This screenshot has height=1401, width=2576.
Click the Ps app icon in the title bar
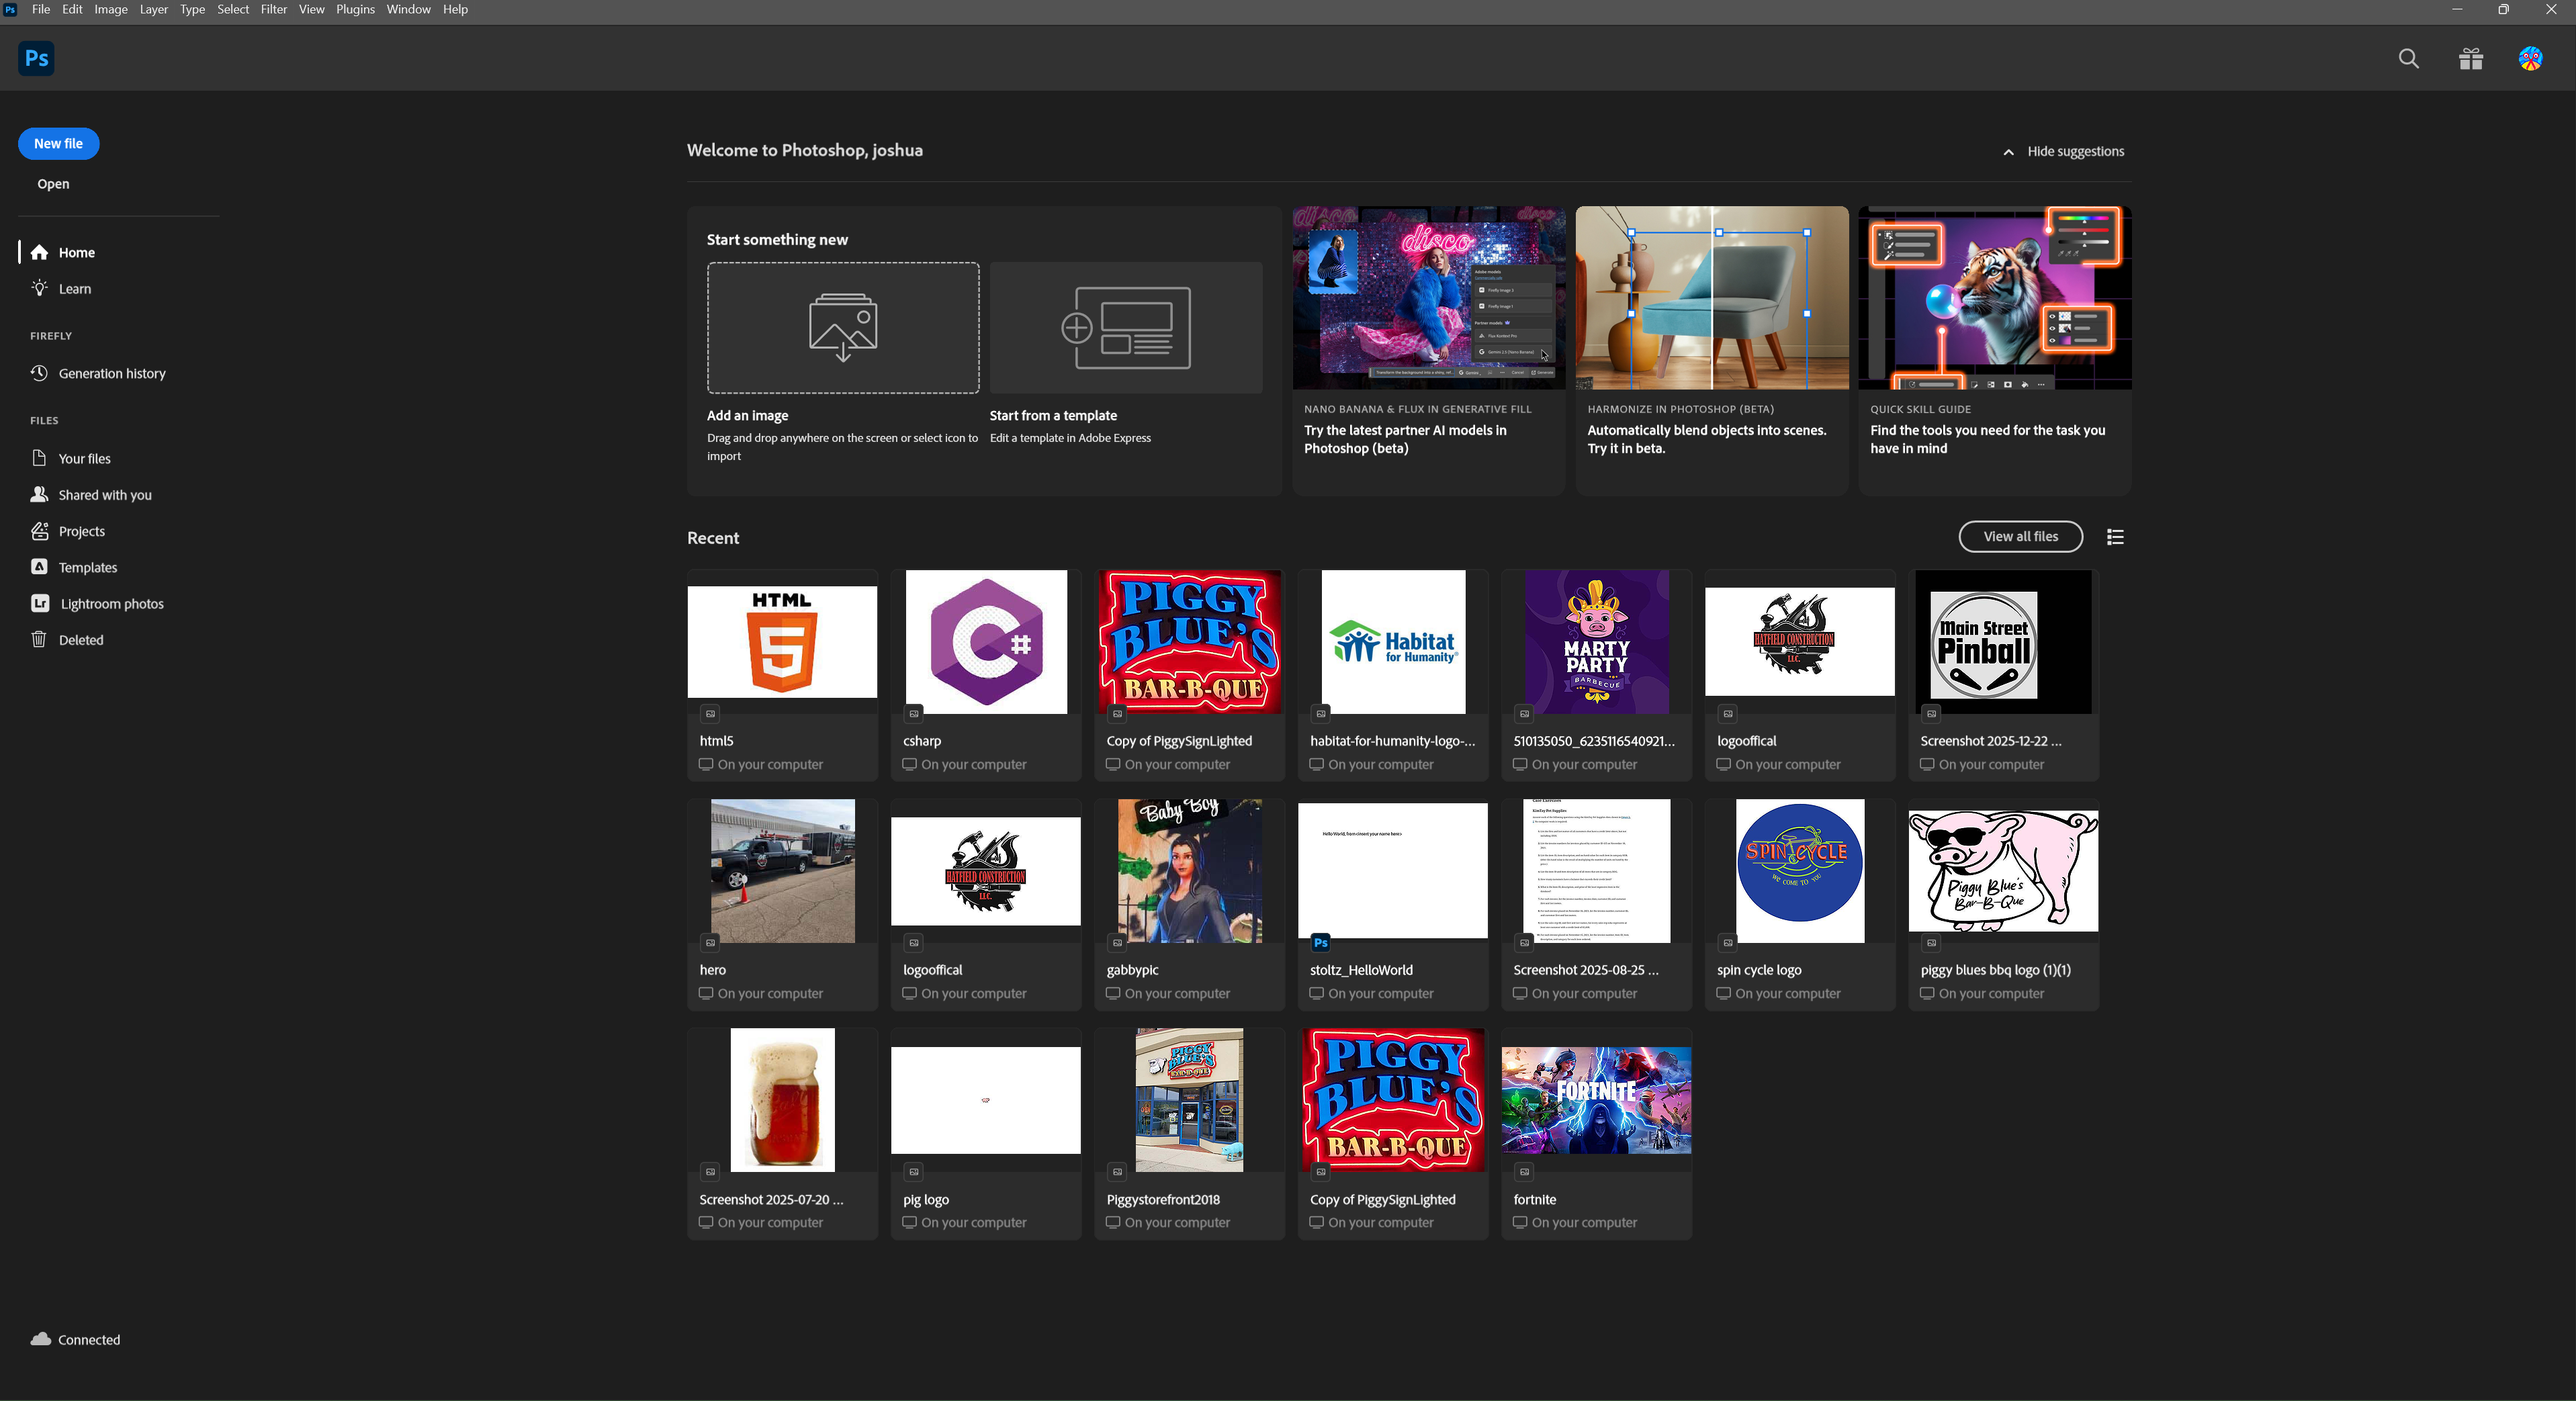10,9
